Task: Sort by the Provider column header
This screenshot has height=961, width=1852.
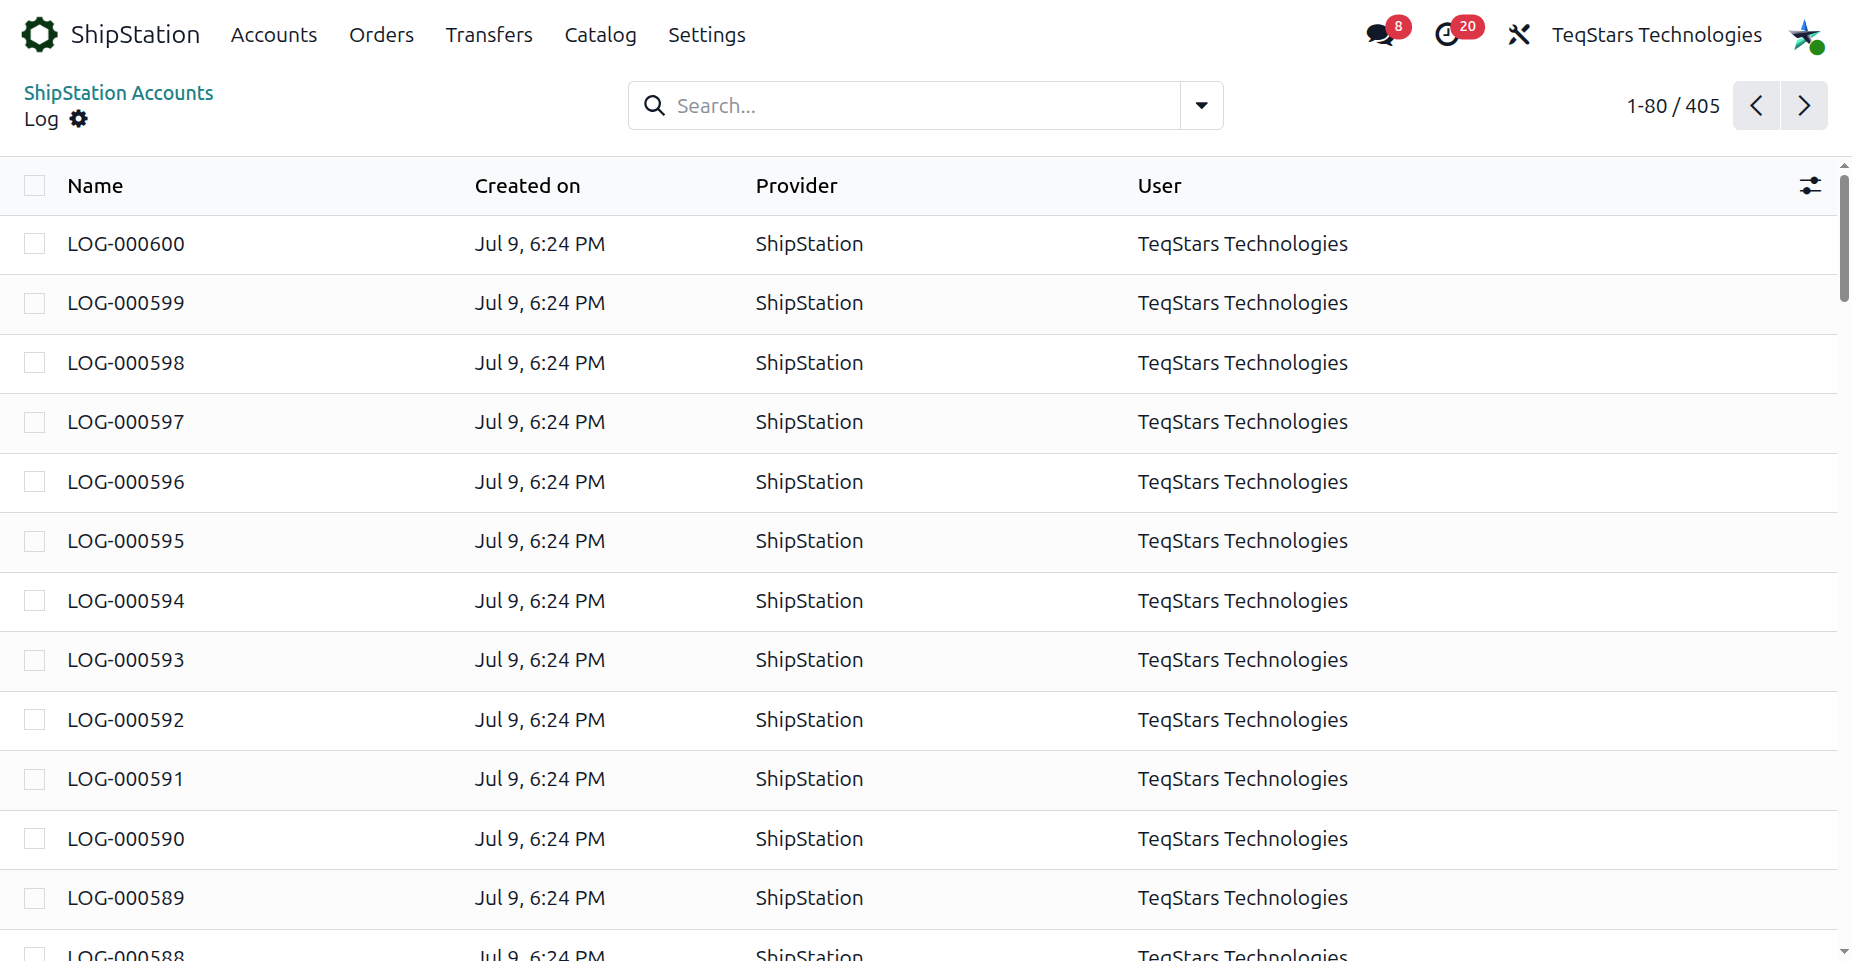Action: pos(796,186)
